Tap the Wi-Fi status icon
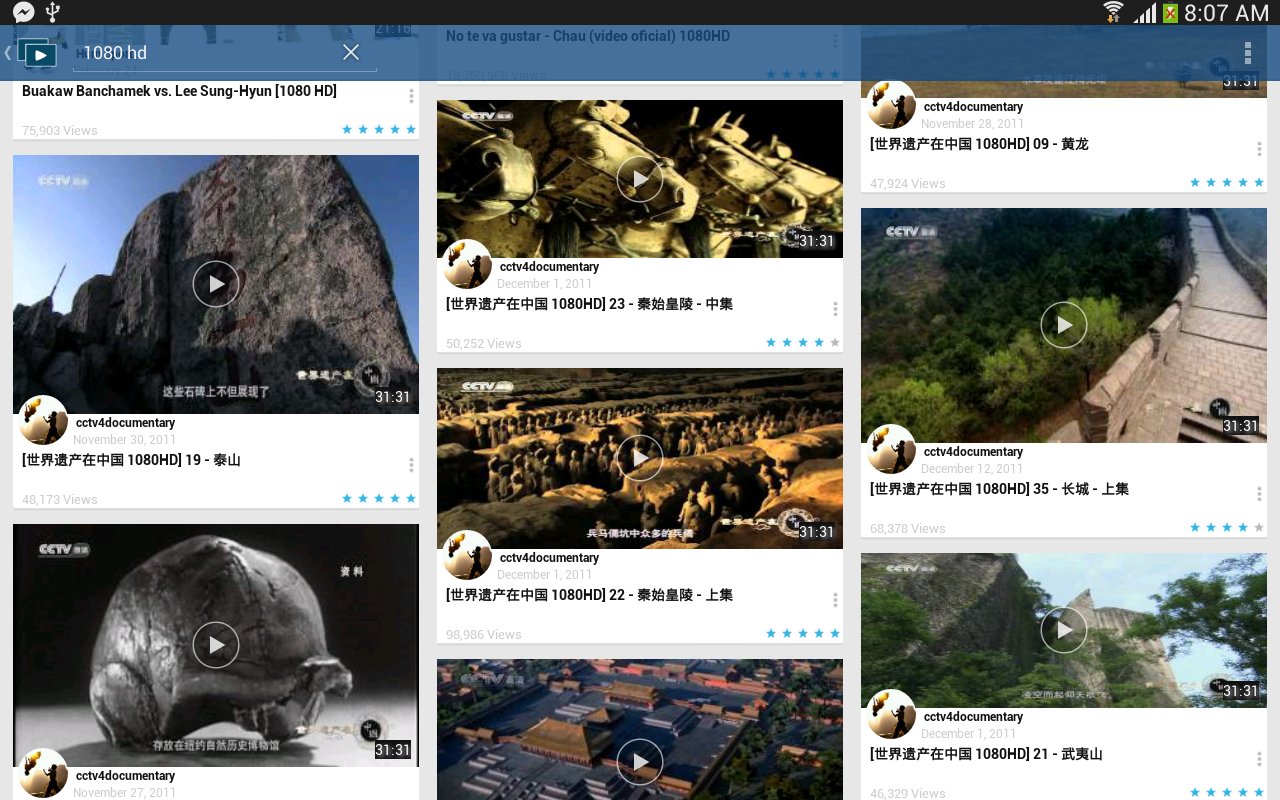The width and height of the screenshot is (1280, 800). 1113,12
